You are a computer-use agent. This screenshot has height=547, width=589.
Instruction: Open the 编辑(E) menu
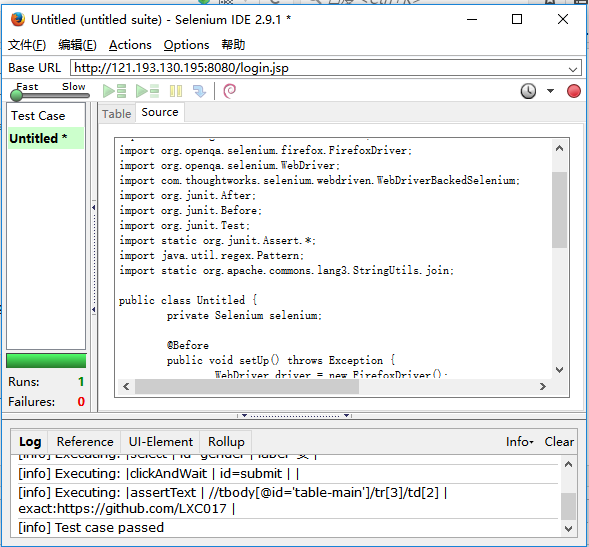pyautogui.click(x=77, y=45)
